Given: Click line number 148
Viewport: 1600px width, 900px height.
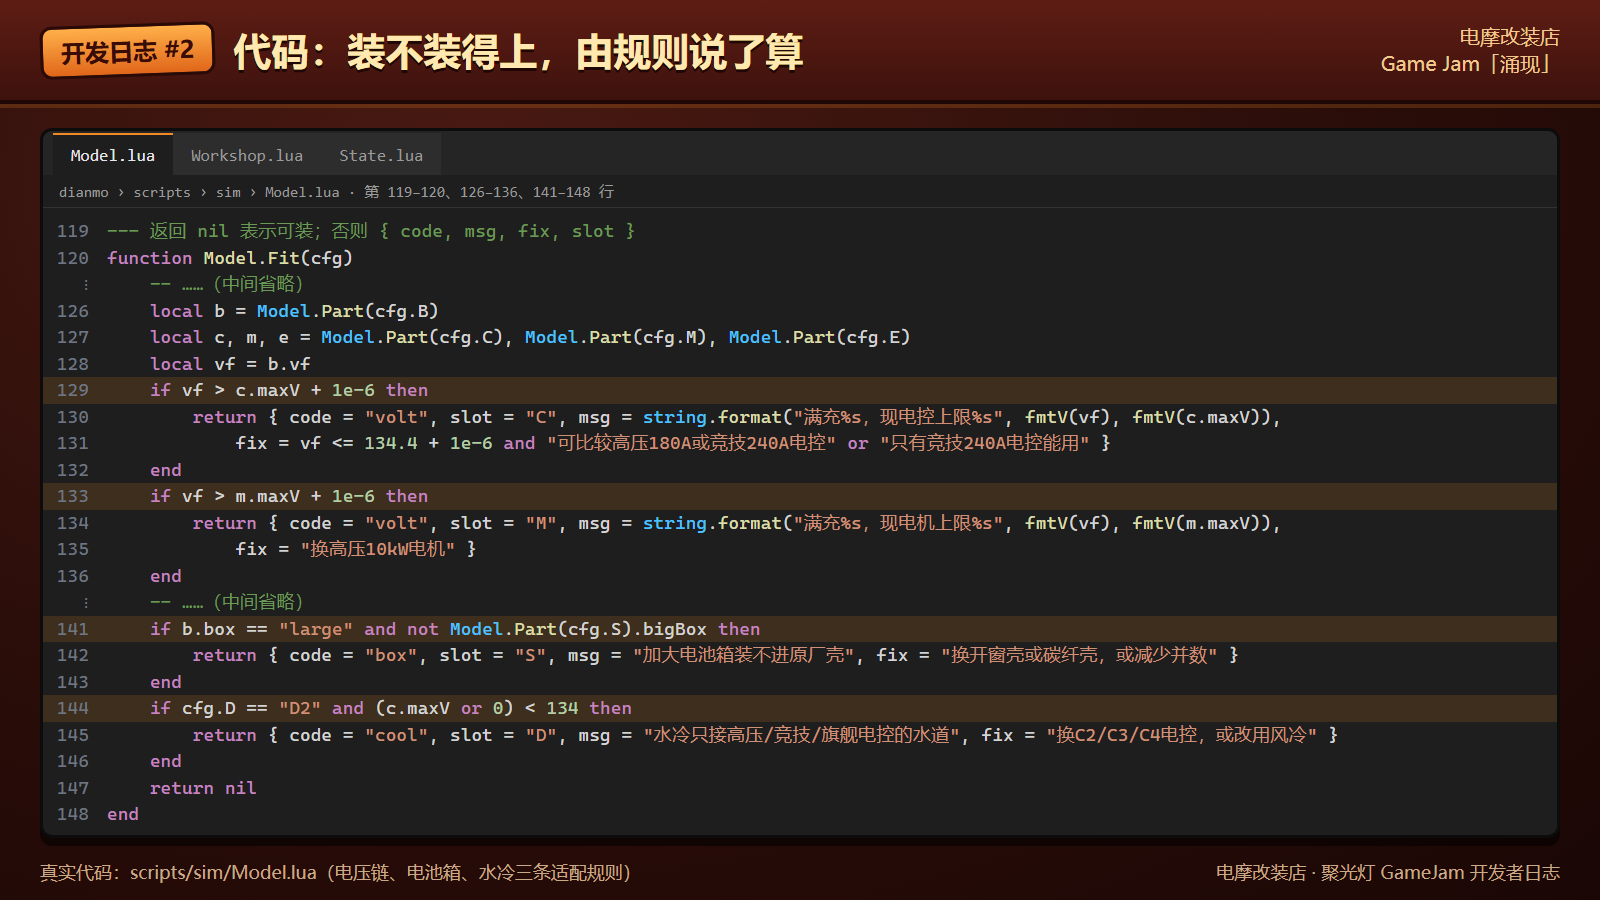Looking at the screenshot, I should [73, 814].
